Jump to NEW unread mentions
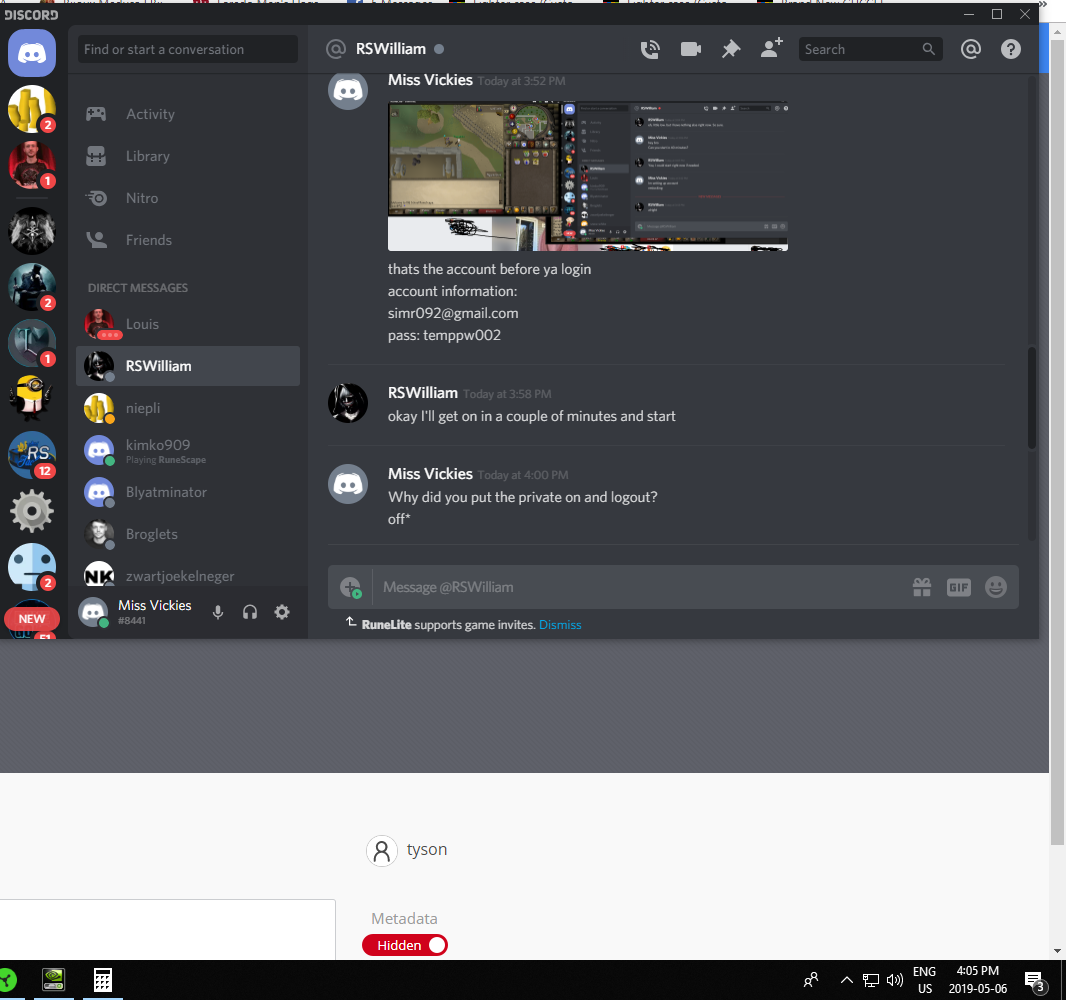Screen dimensions: 1066x1000 [32, 619]
